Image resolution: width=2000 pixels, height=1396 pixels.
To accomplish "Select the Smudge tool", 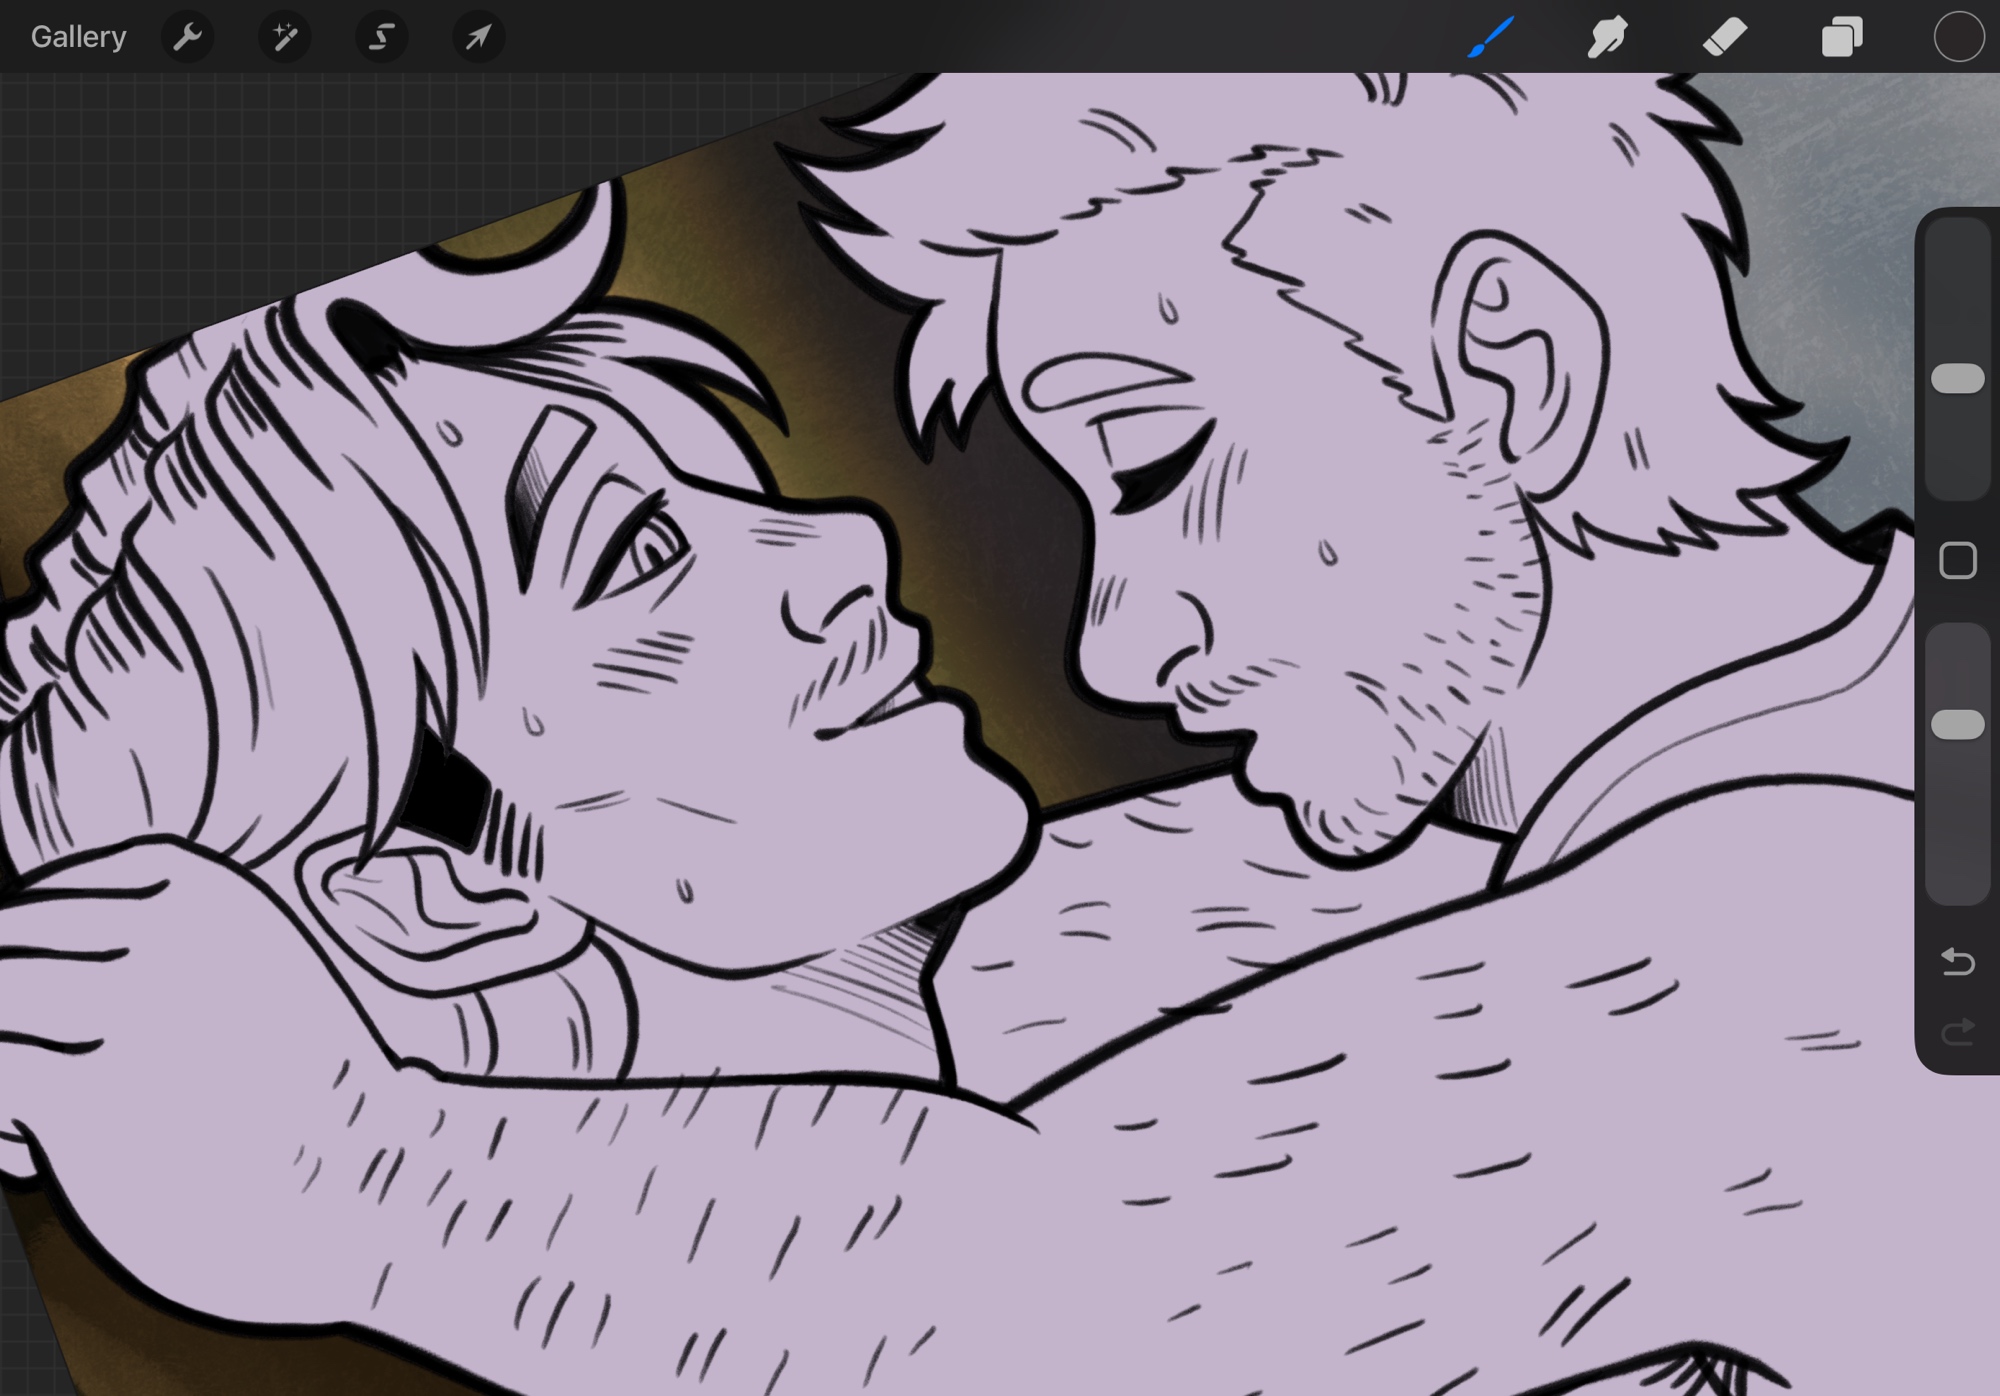I will click(1607, 37).
